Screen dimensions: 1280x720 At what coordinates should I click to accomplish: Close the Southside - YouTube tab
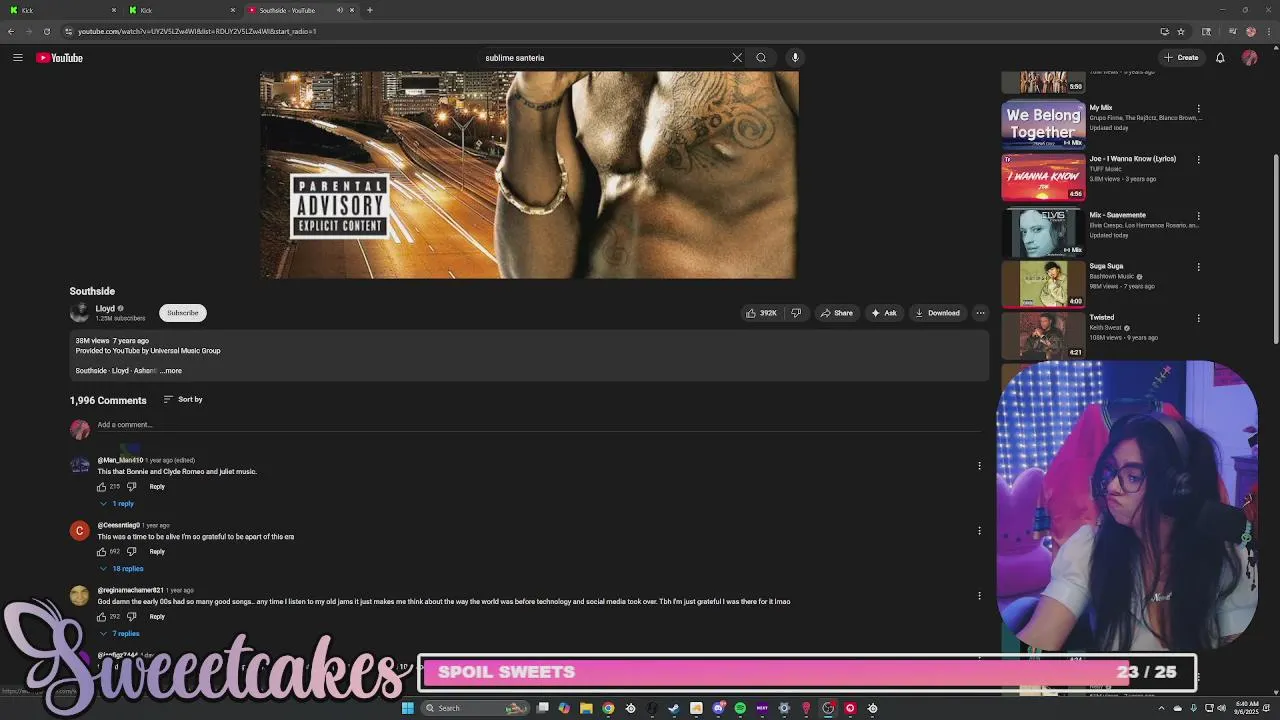pyautogui.click(x=352, y=10)
